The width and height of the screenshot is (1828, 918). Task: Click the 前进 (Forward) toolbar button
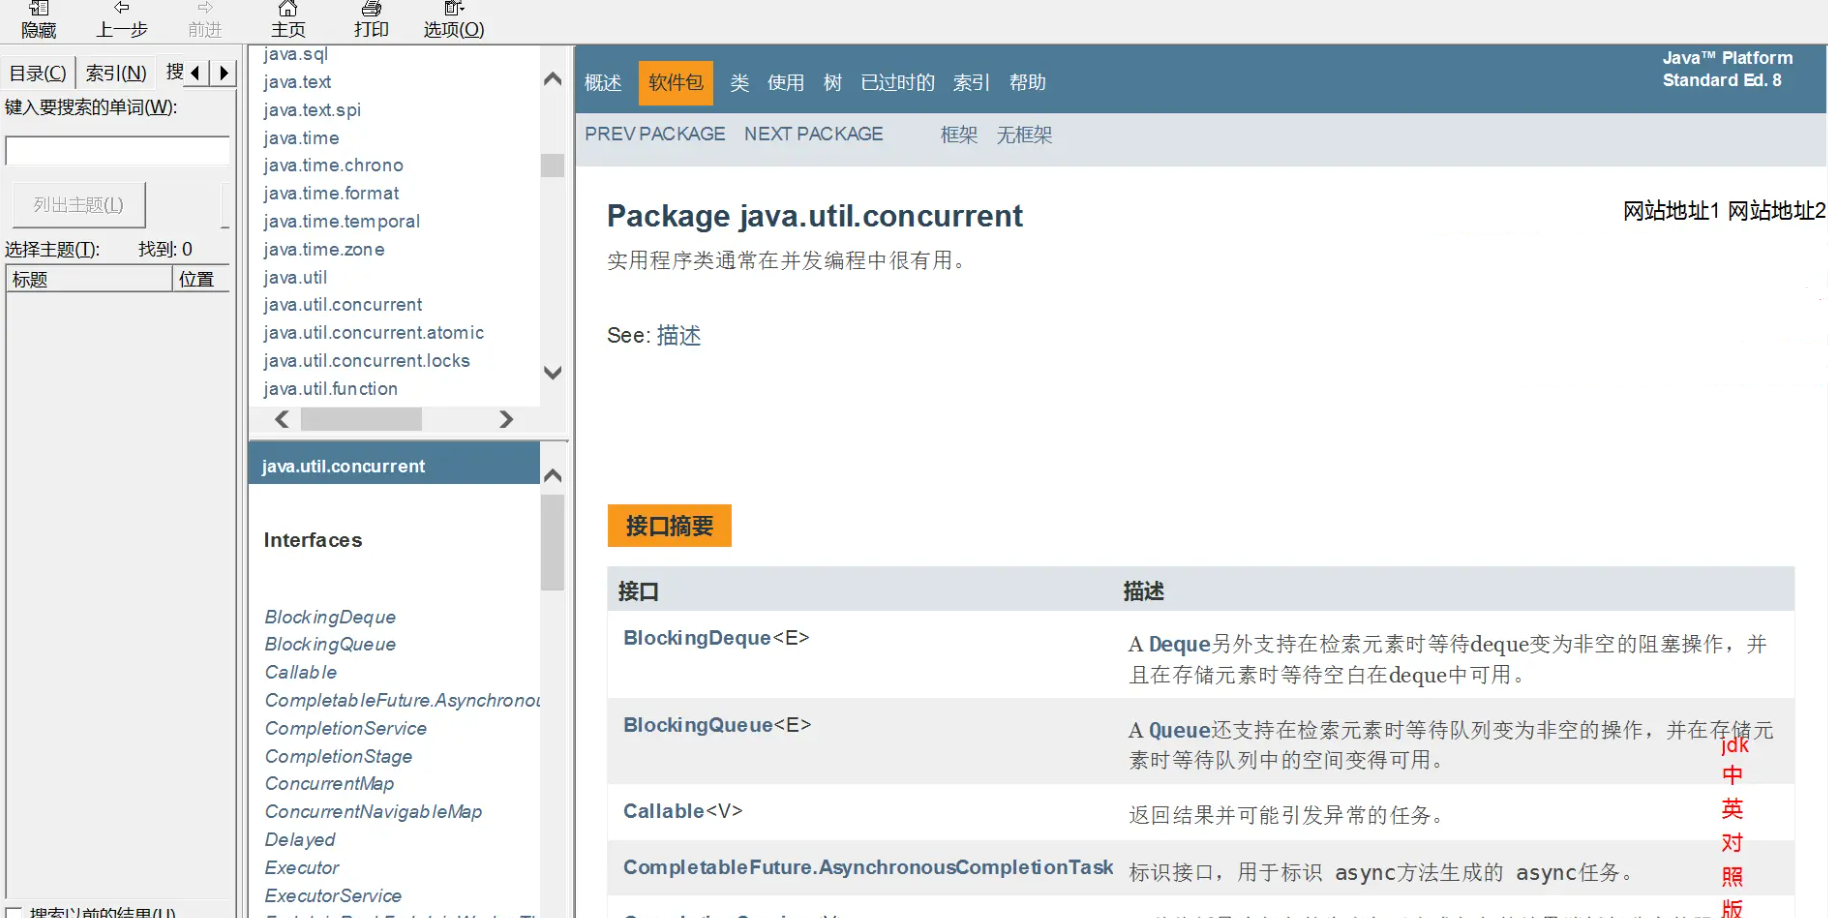click(x=205, y=20)
